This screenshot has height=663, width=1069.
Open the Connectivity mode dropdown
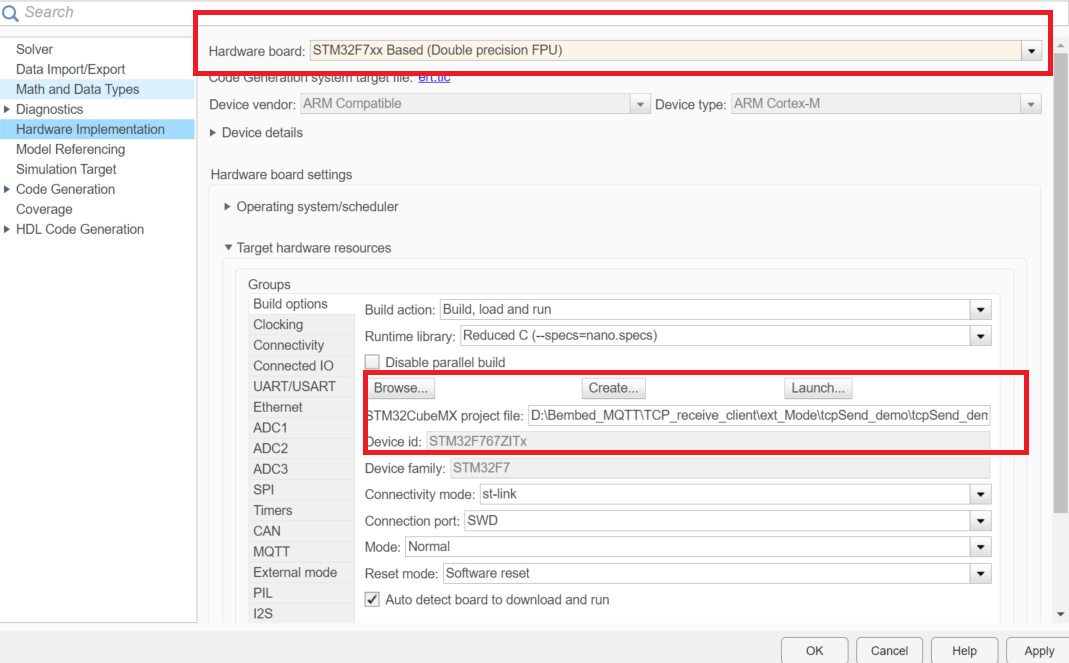[982, 493]
